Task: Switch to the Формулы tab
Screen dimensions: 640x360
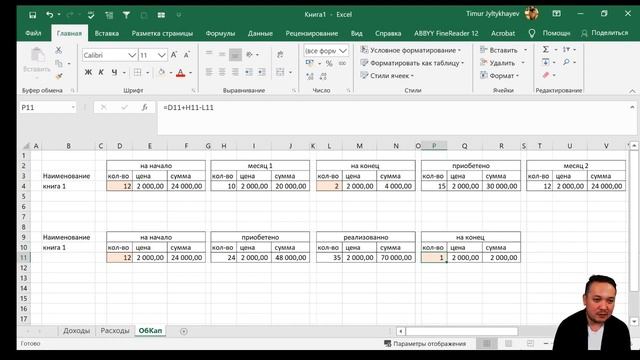Action: [220, 33]
